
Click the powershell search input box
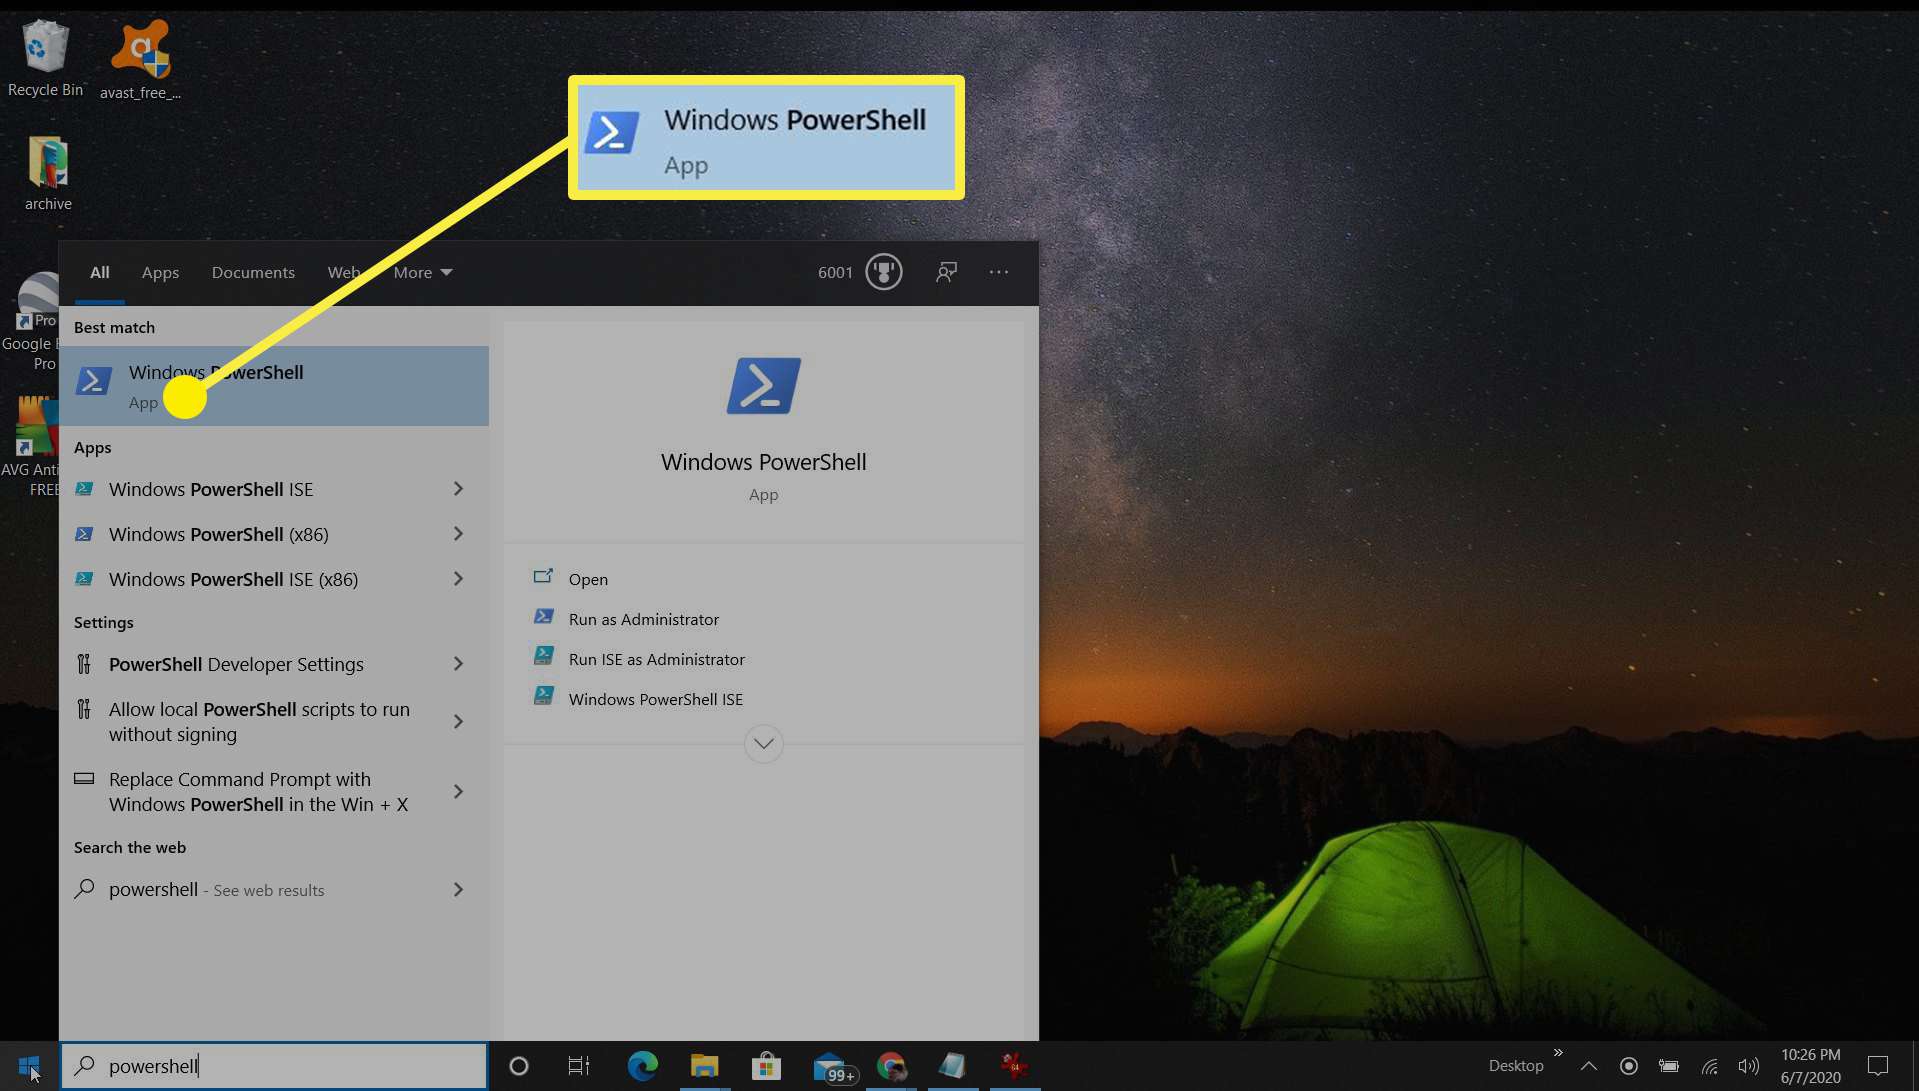click(274, 1066)
